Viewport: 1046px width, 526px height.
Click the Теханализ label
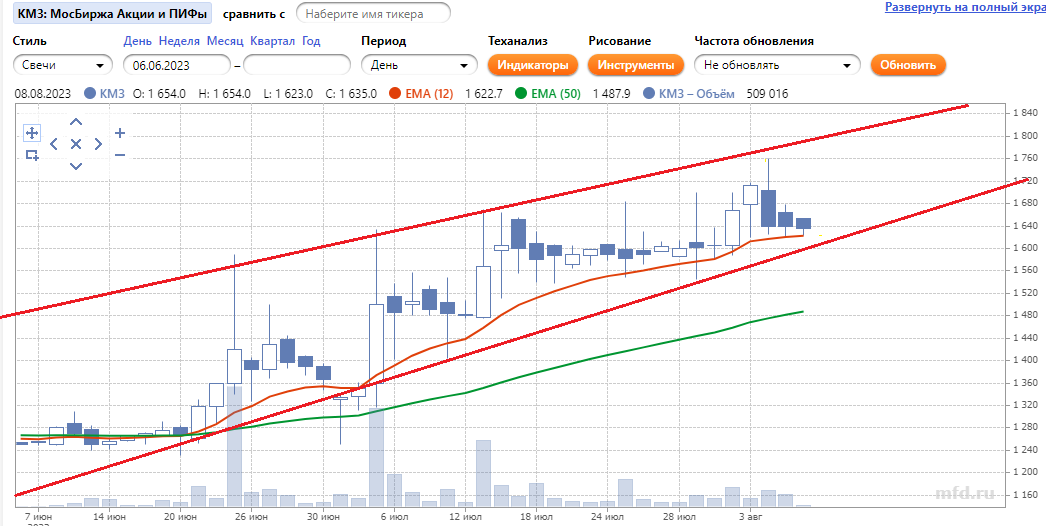(518, 41)
